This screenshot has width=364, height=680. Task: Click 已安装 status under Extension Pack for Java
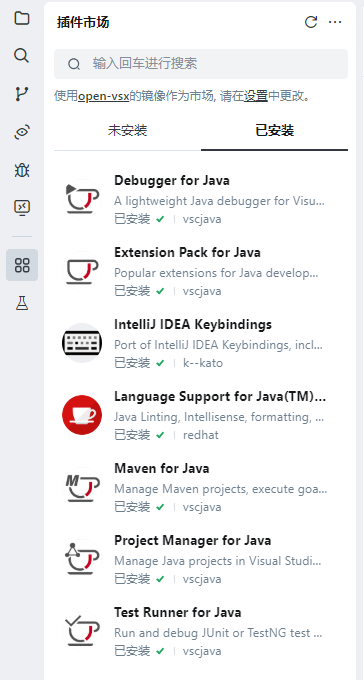point(132,291)
